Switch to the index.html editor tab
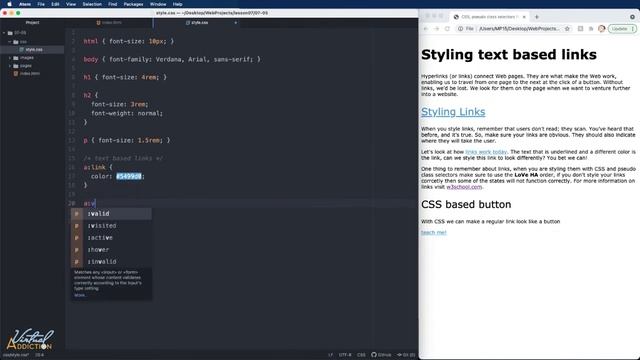Image resolution: width=640 pixels, height=360 pixels. (109, 22)
